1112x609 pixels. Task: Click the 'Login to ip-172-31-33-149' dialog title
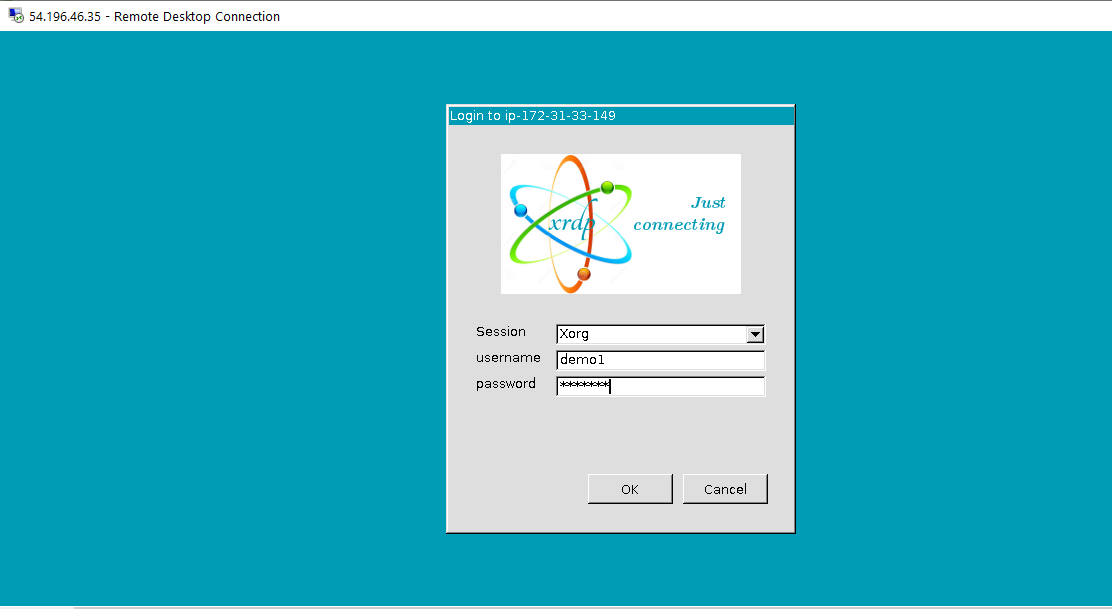pyautogui.click(x=533, y=116)
